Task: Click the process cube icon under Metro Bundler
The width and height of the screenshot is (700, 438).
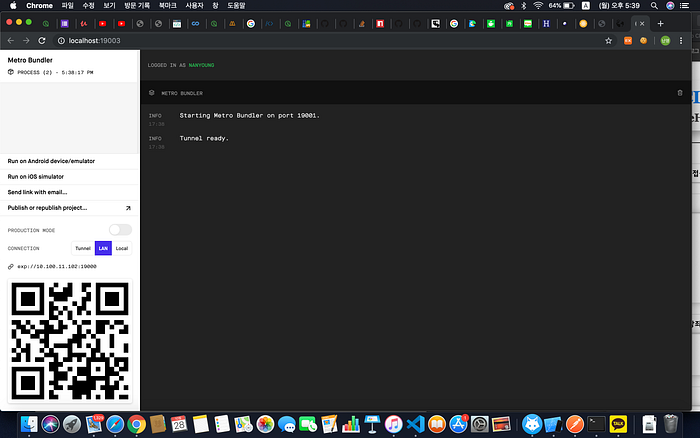Action: coord(11,72)
